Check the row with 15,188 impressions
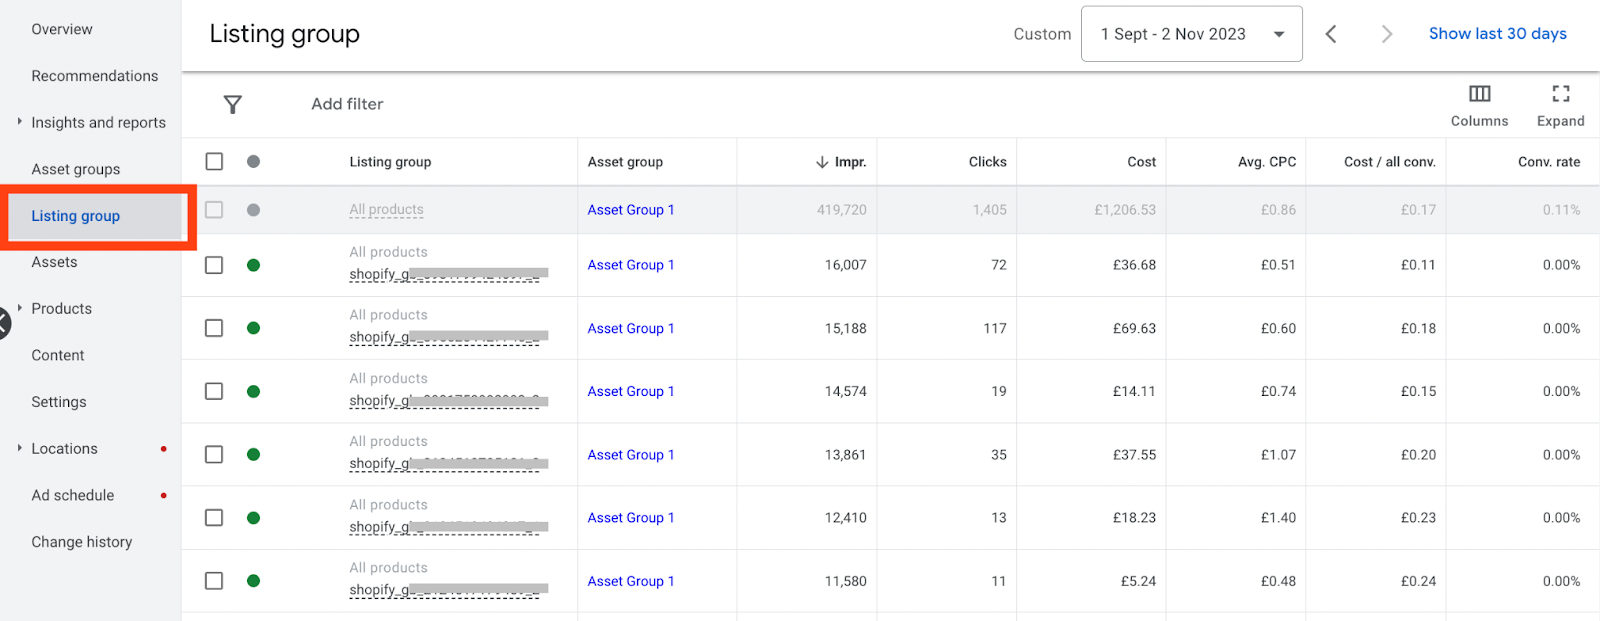This screenshot has height=621, width=1600. 214,328
